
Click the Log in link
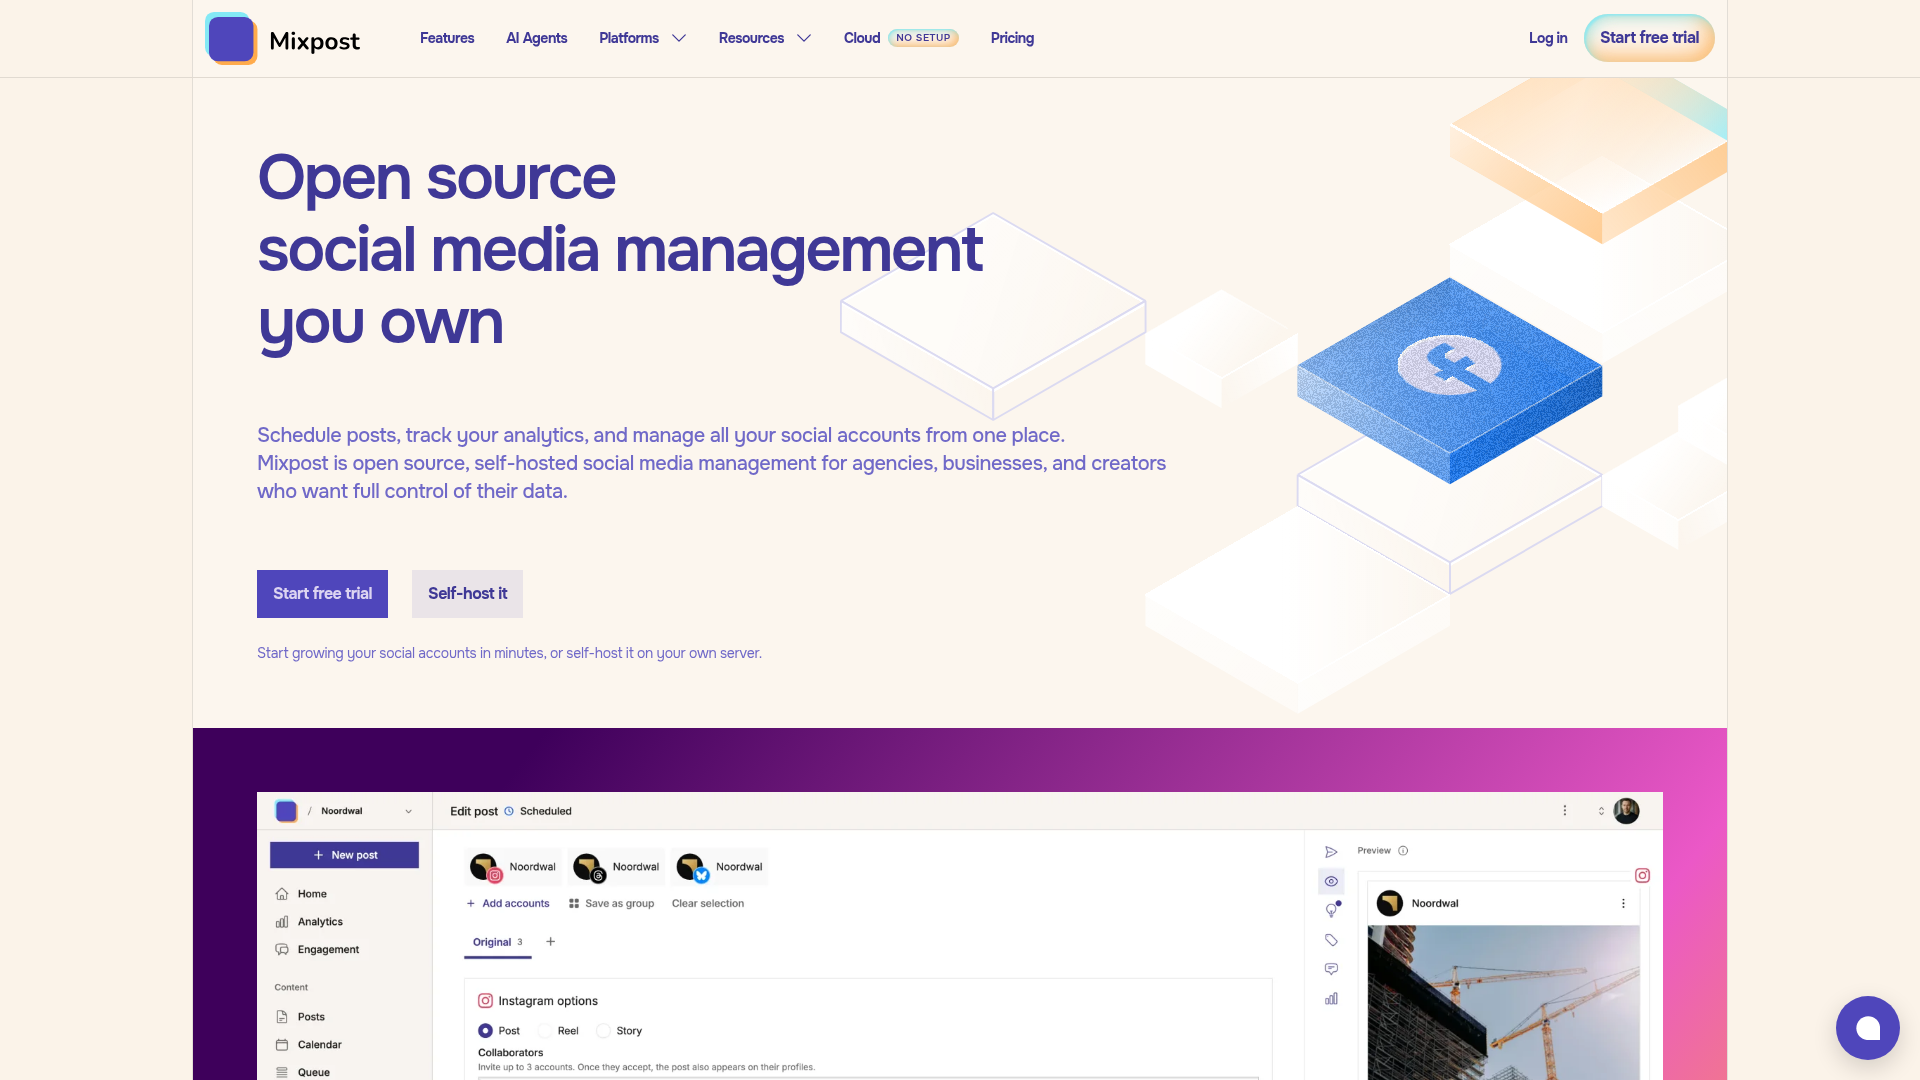point(1548,38)
